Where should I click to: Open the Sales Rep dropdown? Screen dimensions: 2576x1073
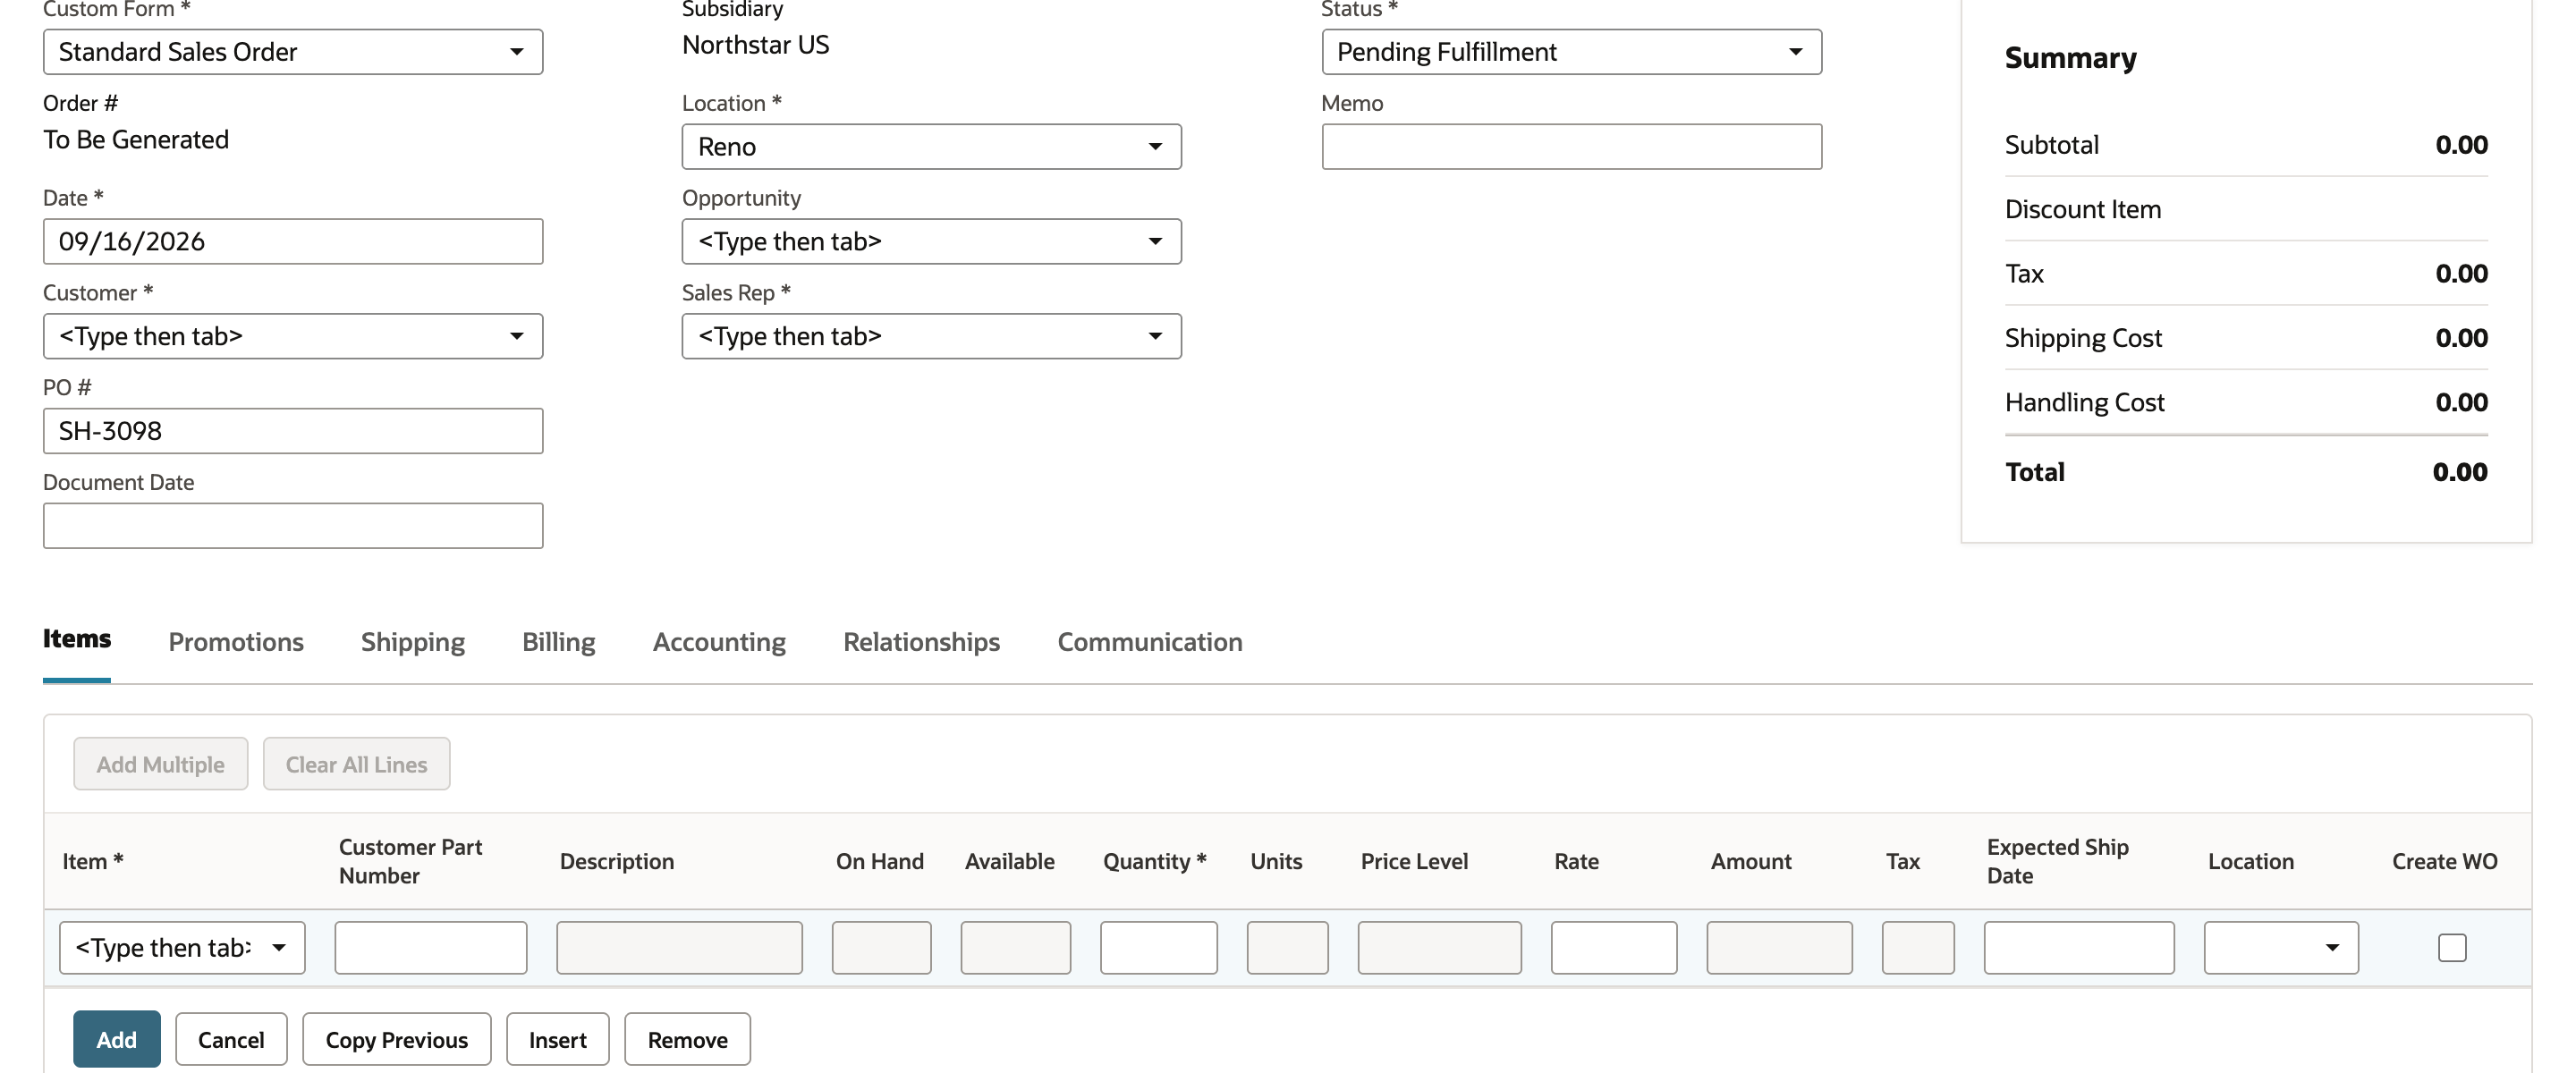pyautogui.click(x=931, y=337)
